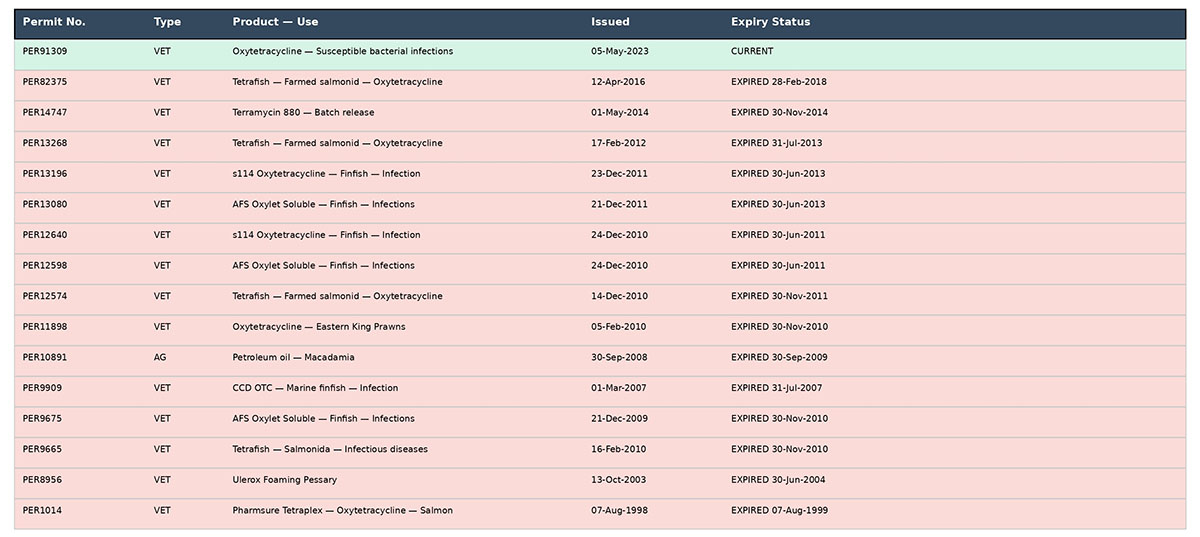Viewport: 1200px width, 537px height.
Task: Click the Type column header
Action: (x=167, y=22)
